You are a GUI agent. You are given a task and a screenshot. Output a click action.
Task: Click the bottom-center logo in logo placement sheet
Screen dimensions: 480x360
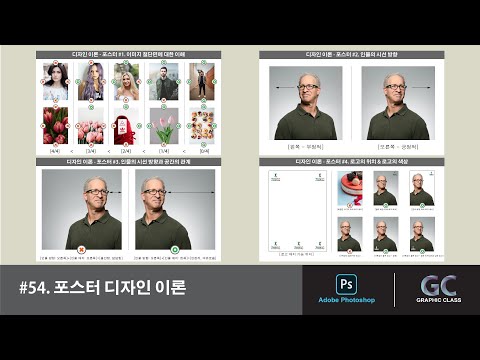(x=298, y=246)
